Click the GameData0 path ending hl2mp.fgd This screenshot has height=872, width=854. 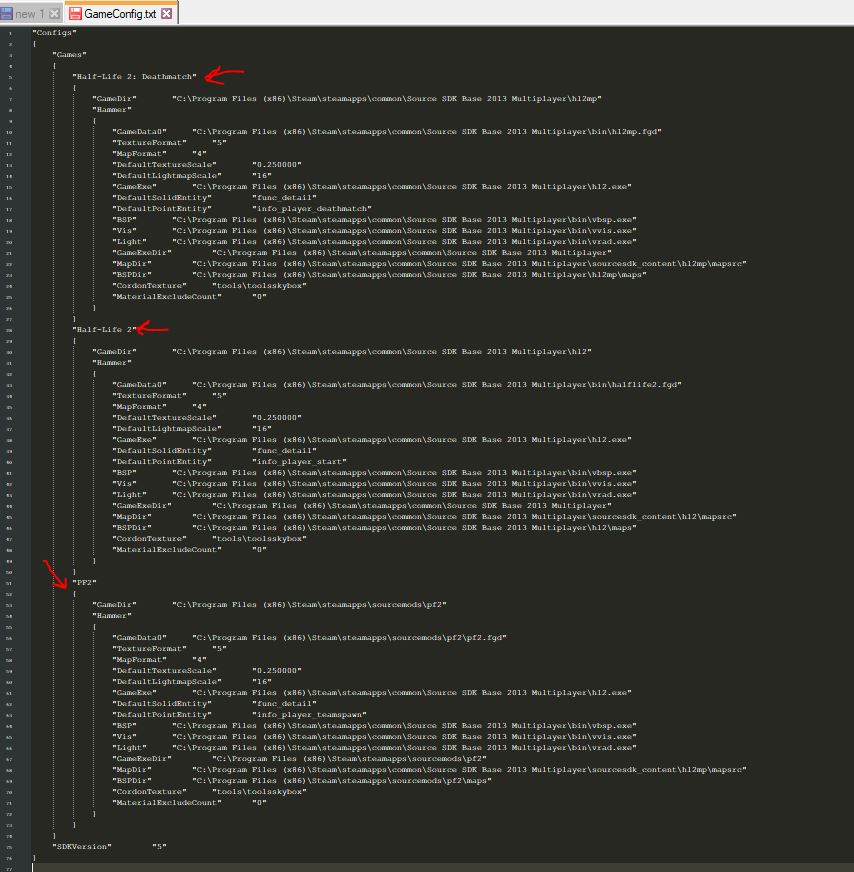point(427,132)
